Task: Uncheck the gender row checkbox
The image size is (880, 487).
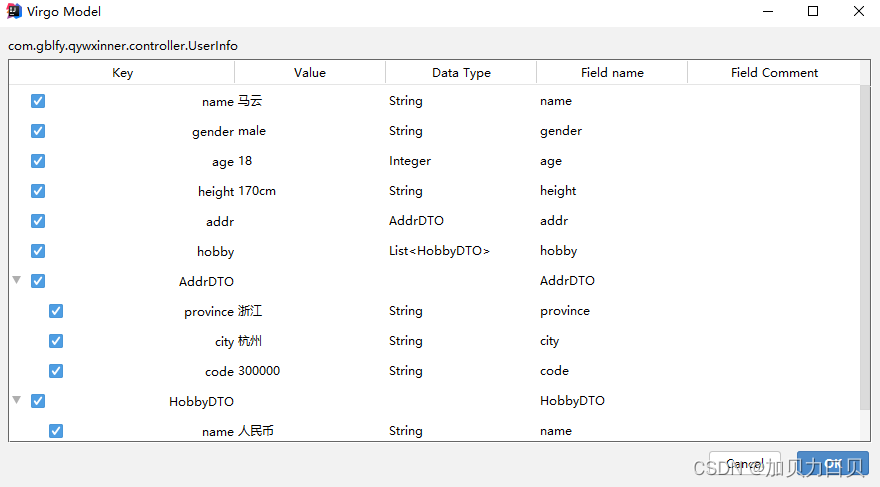Action: tap(38, 131)
